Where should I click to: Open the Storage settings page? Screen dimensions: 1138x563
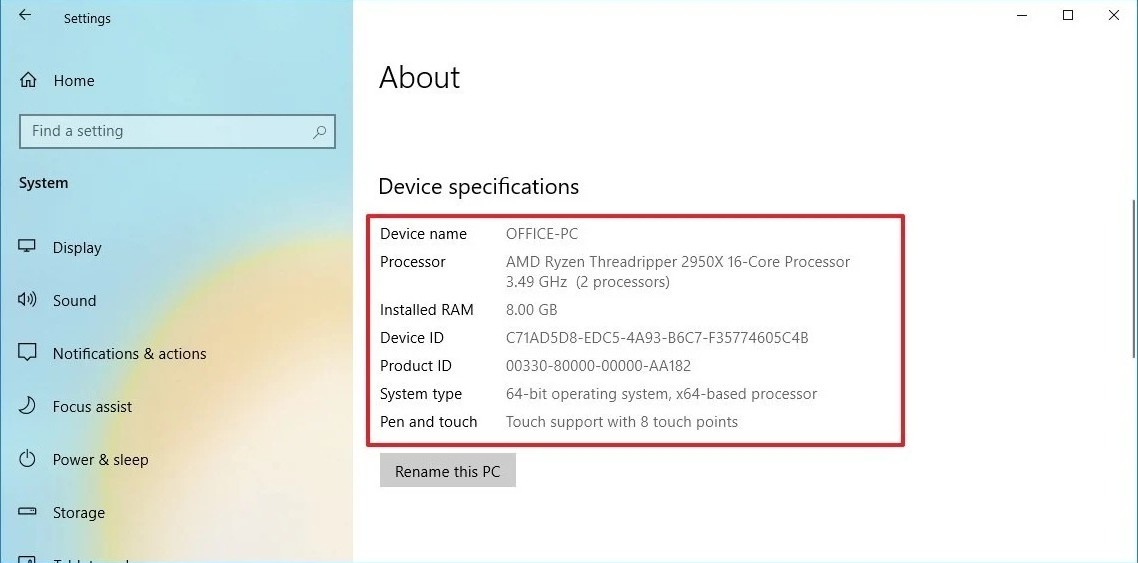pos(78,513)
